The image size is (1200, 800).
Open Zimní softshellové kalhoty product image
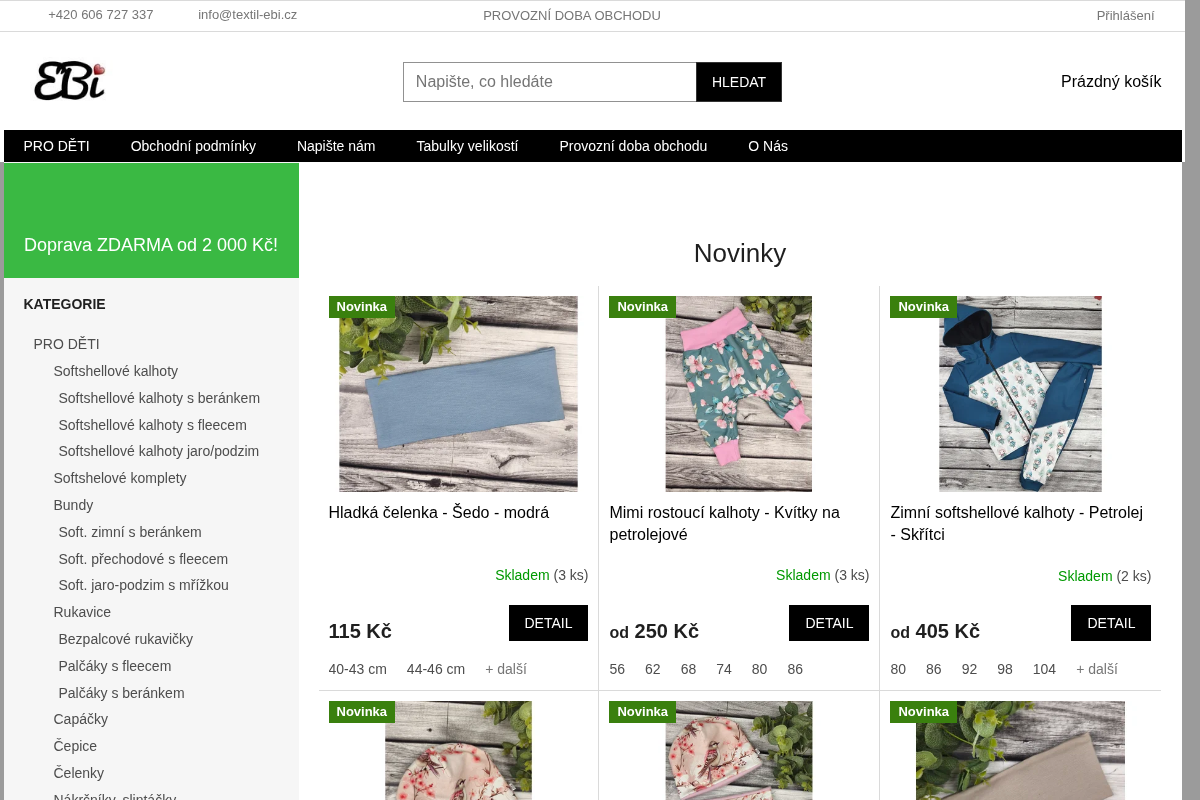coord(1020,394)
